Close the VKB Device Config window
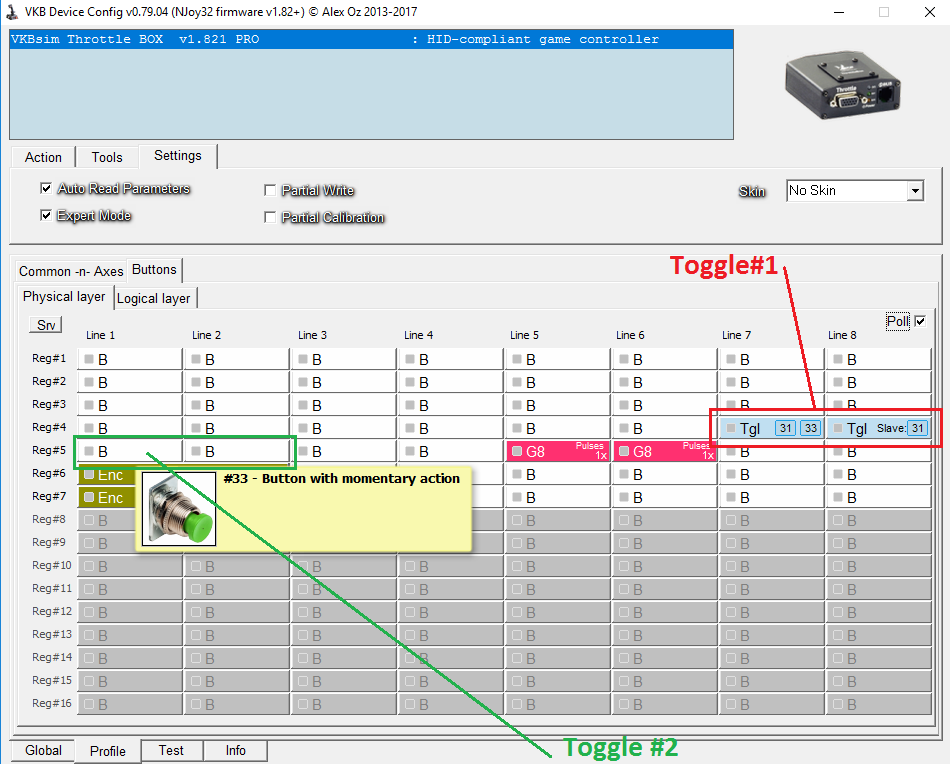Image resolution: width=950 pixels, height=764 pixels. (930, 12)
